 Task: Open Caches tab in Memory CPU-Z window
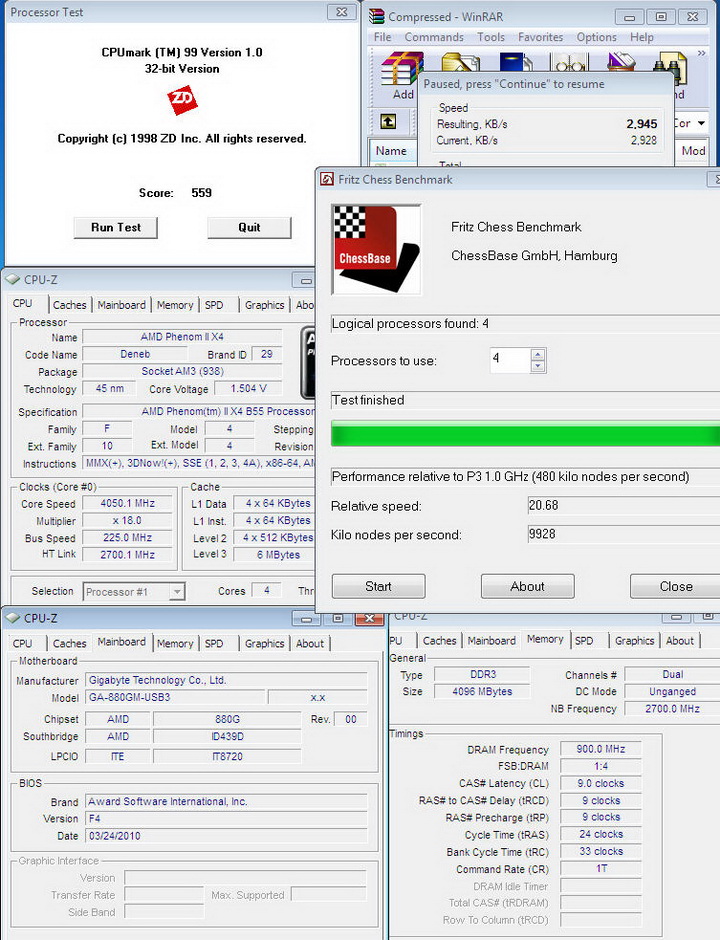(439, 640)
